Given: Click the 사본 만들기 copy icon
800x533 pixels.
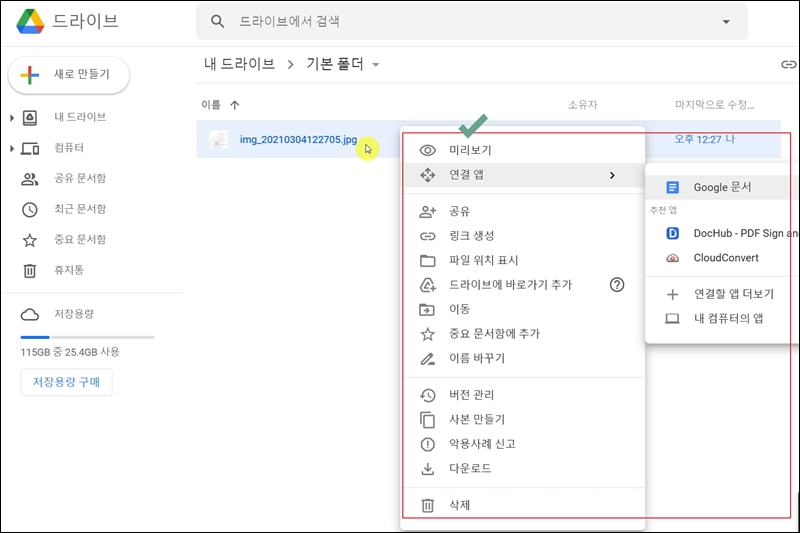Looking at the screenshot, I should (x=427, y=420).
